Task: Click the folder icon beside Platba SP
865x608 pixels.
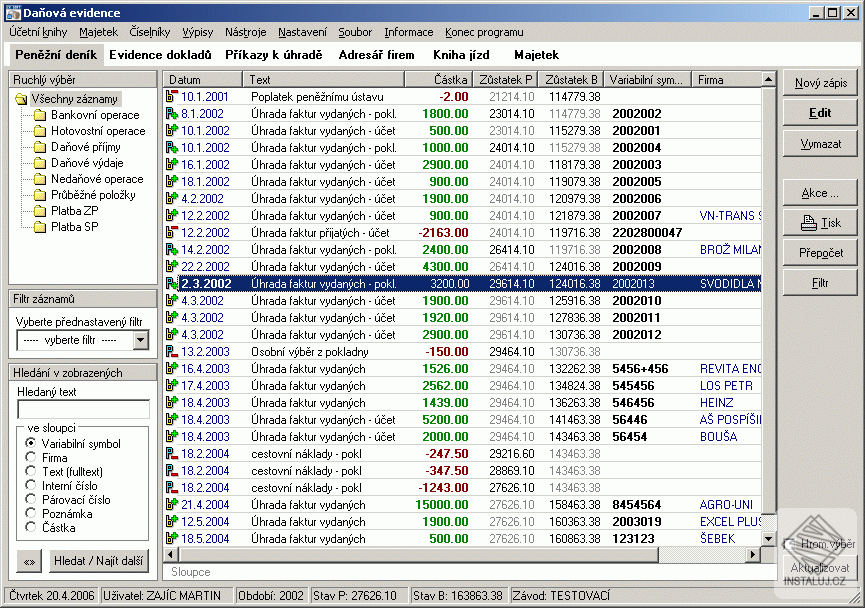Action: pos(40,227)
